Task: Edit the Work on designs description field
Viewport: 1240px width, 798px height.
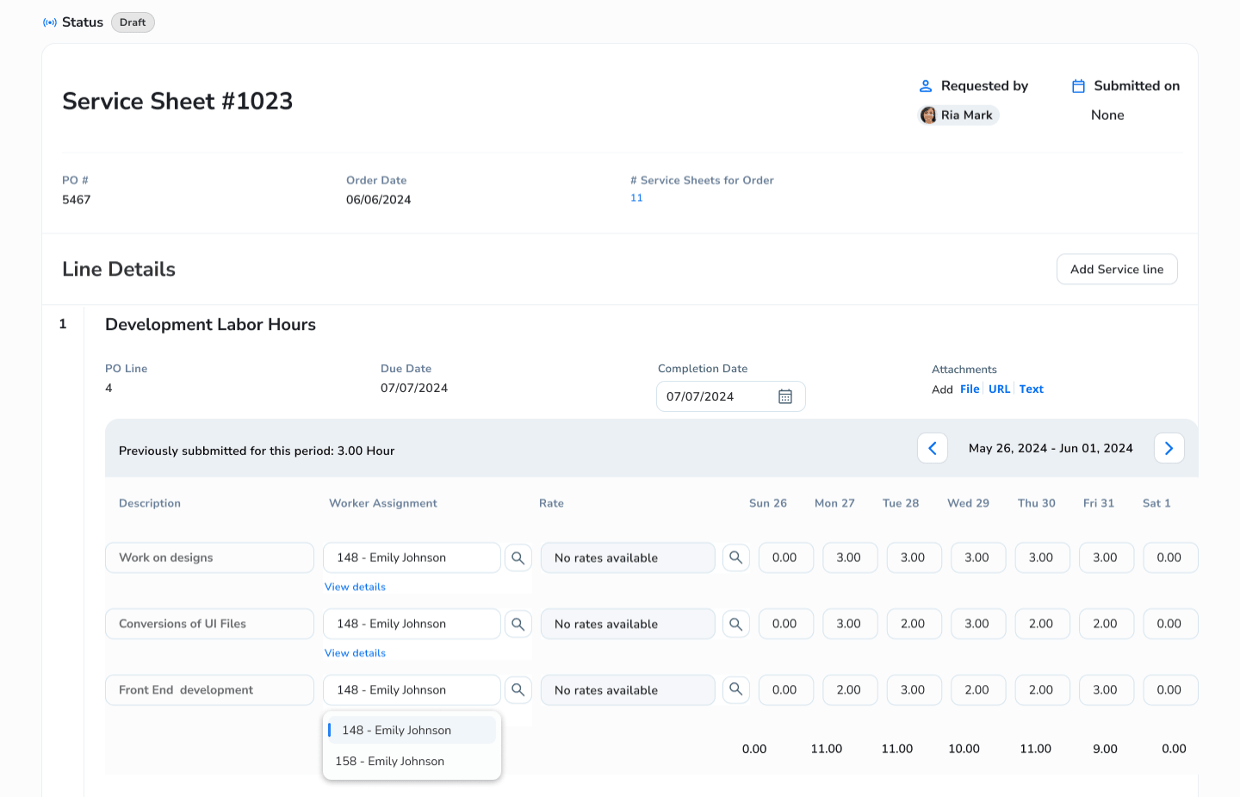Action: pyautogui.click(x=210, y=558)
